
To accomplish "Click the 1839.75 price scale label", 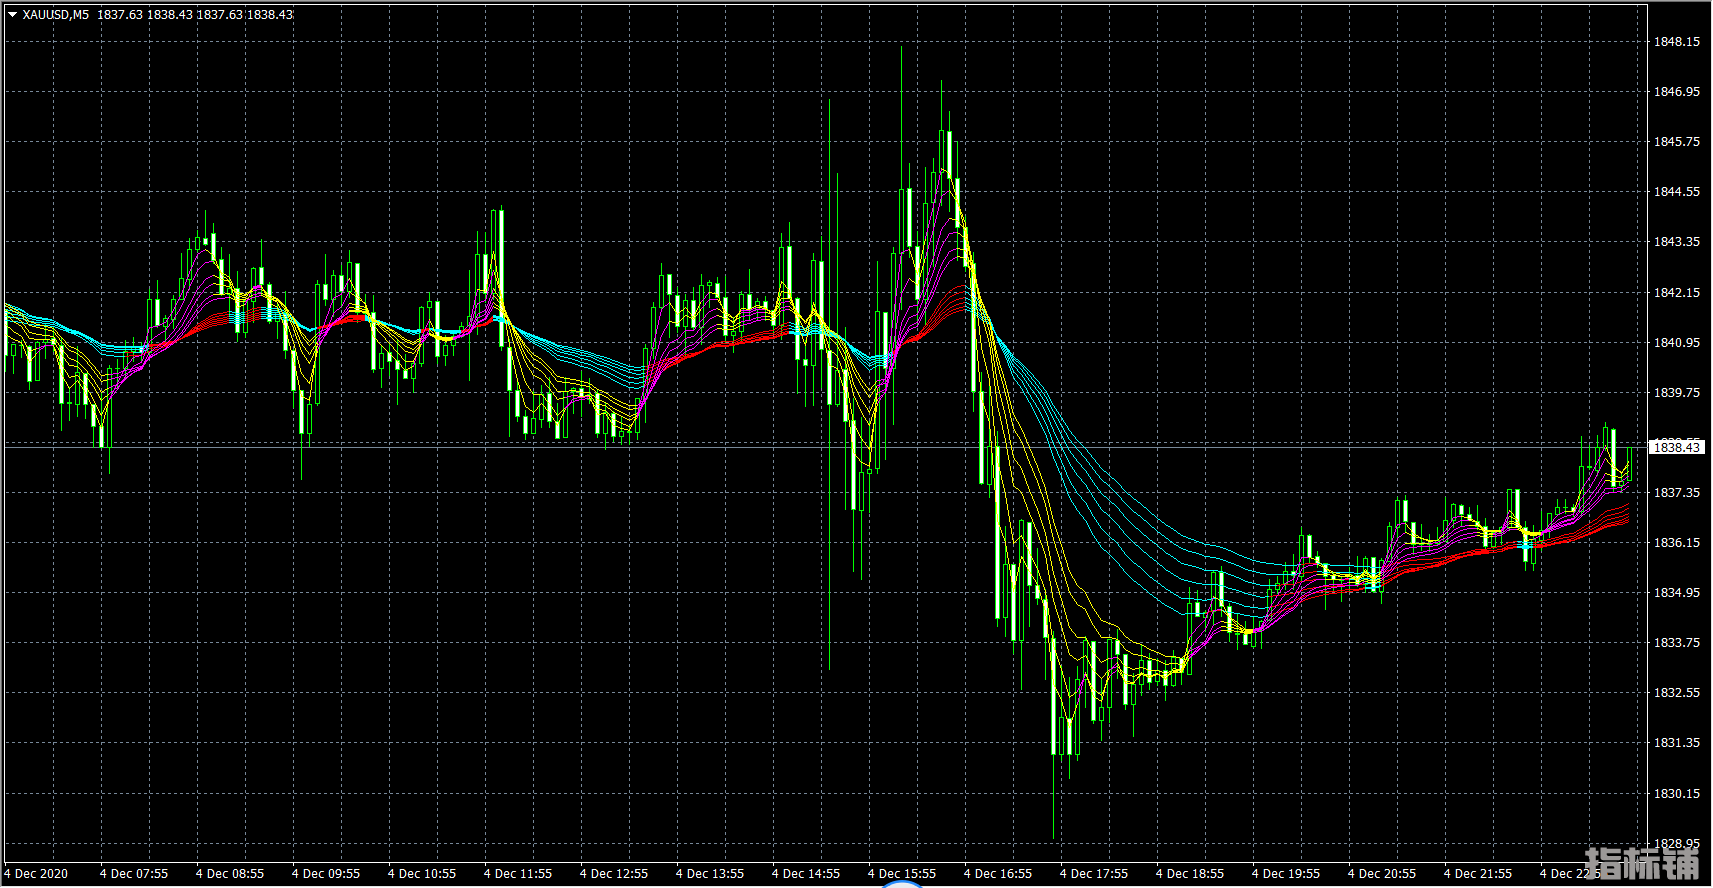I will click(x=1676, y=393).
